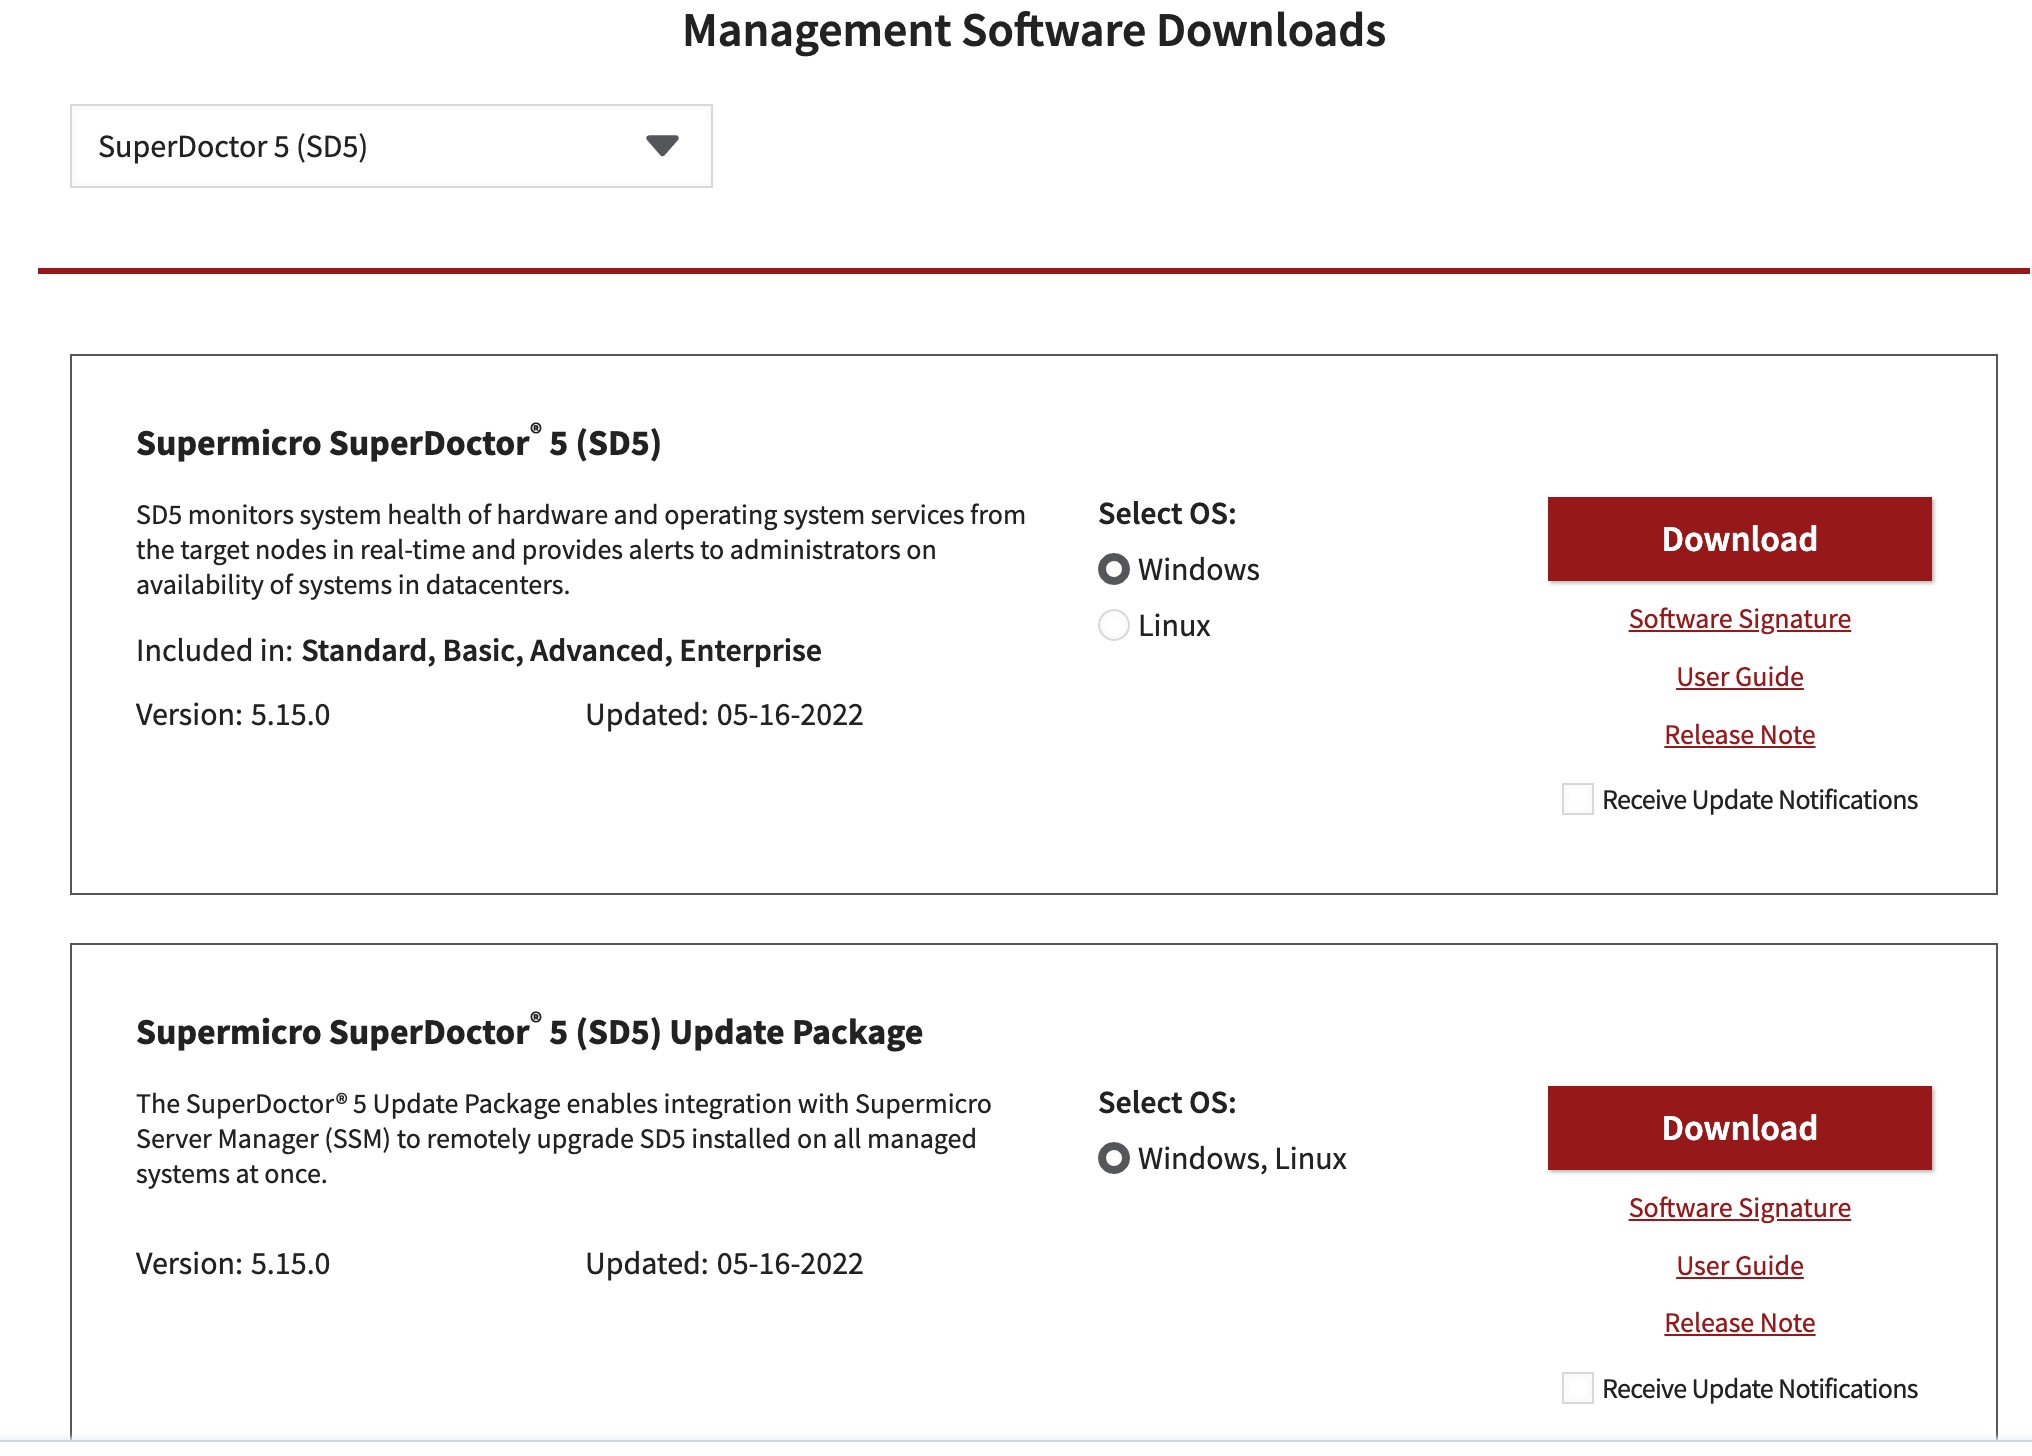The height and width of the screenshot is (1456, 2032).
Task: View Release Note for SD5 Update Package
Action: [x=1739, y=1323]
